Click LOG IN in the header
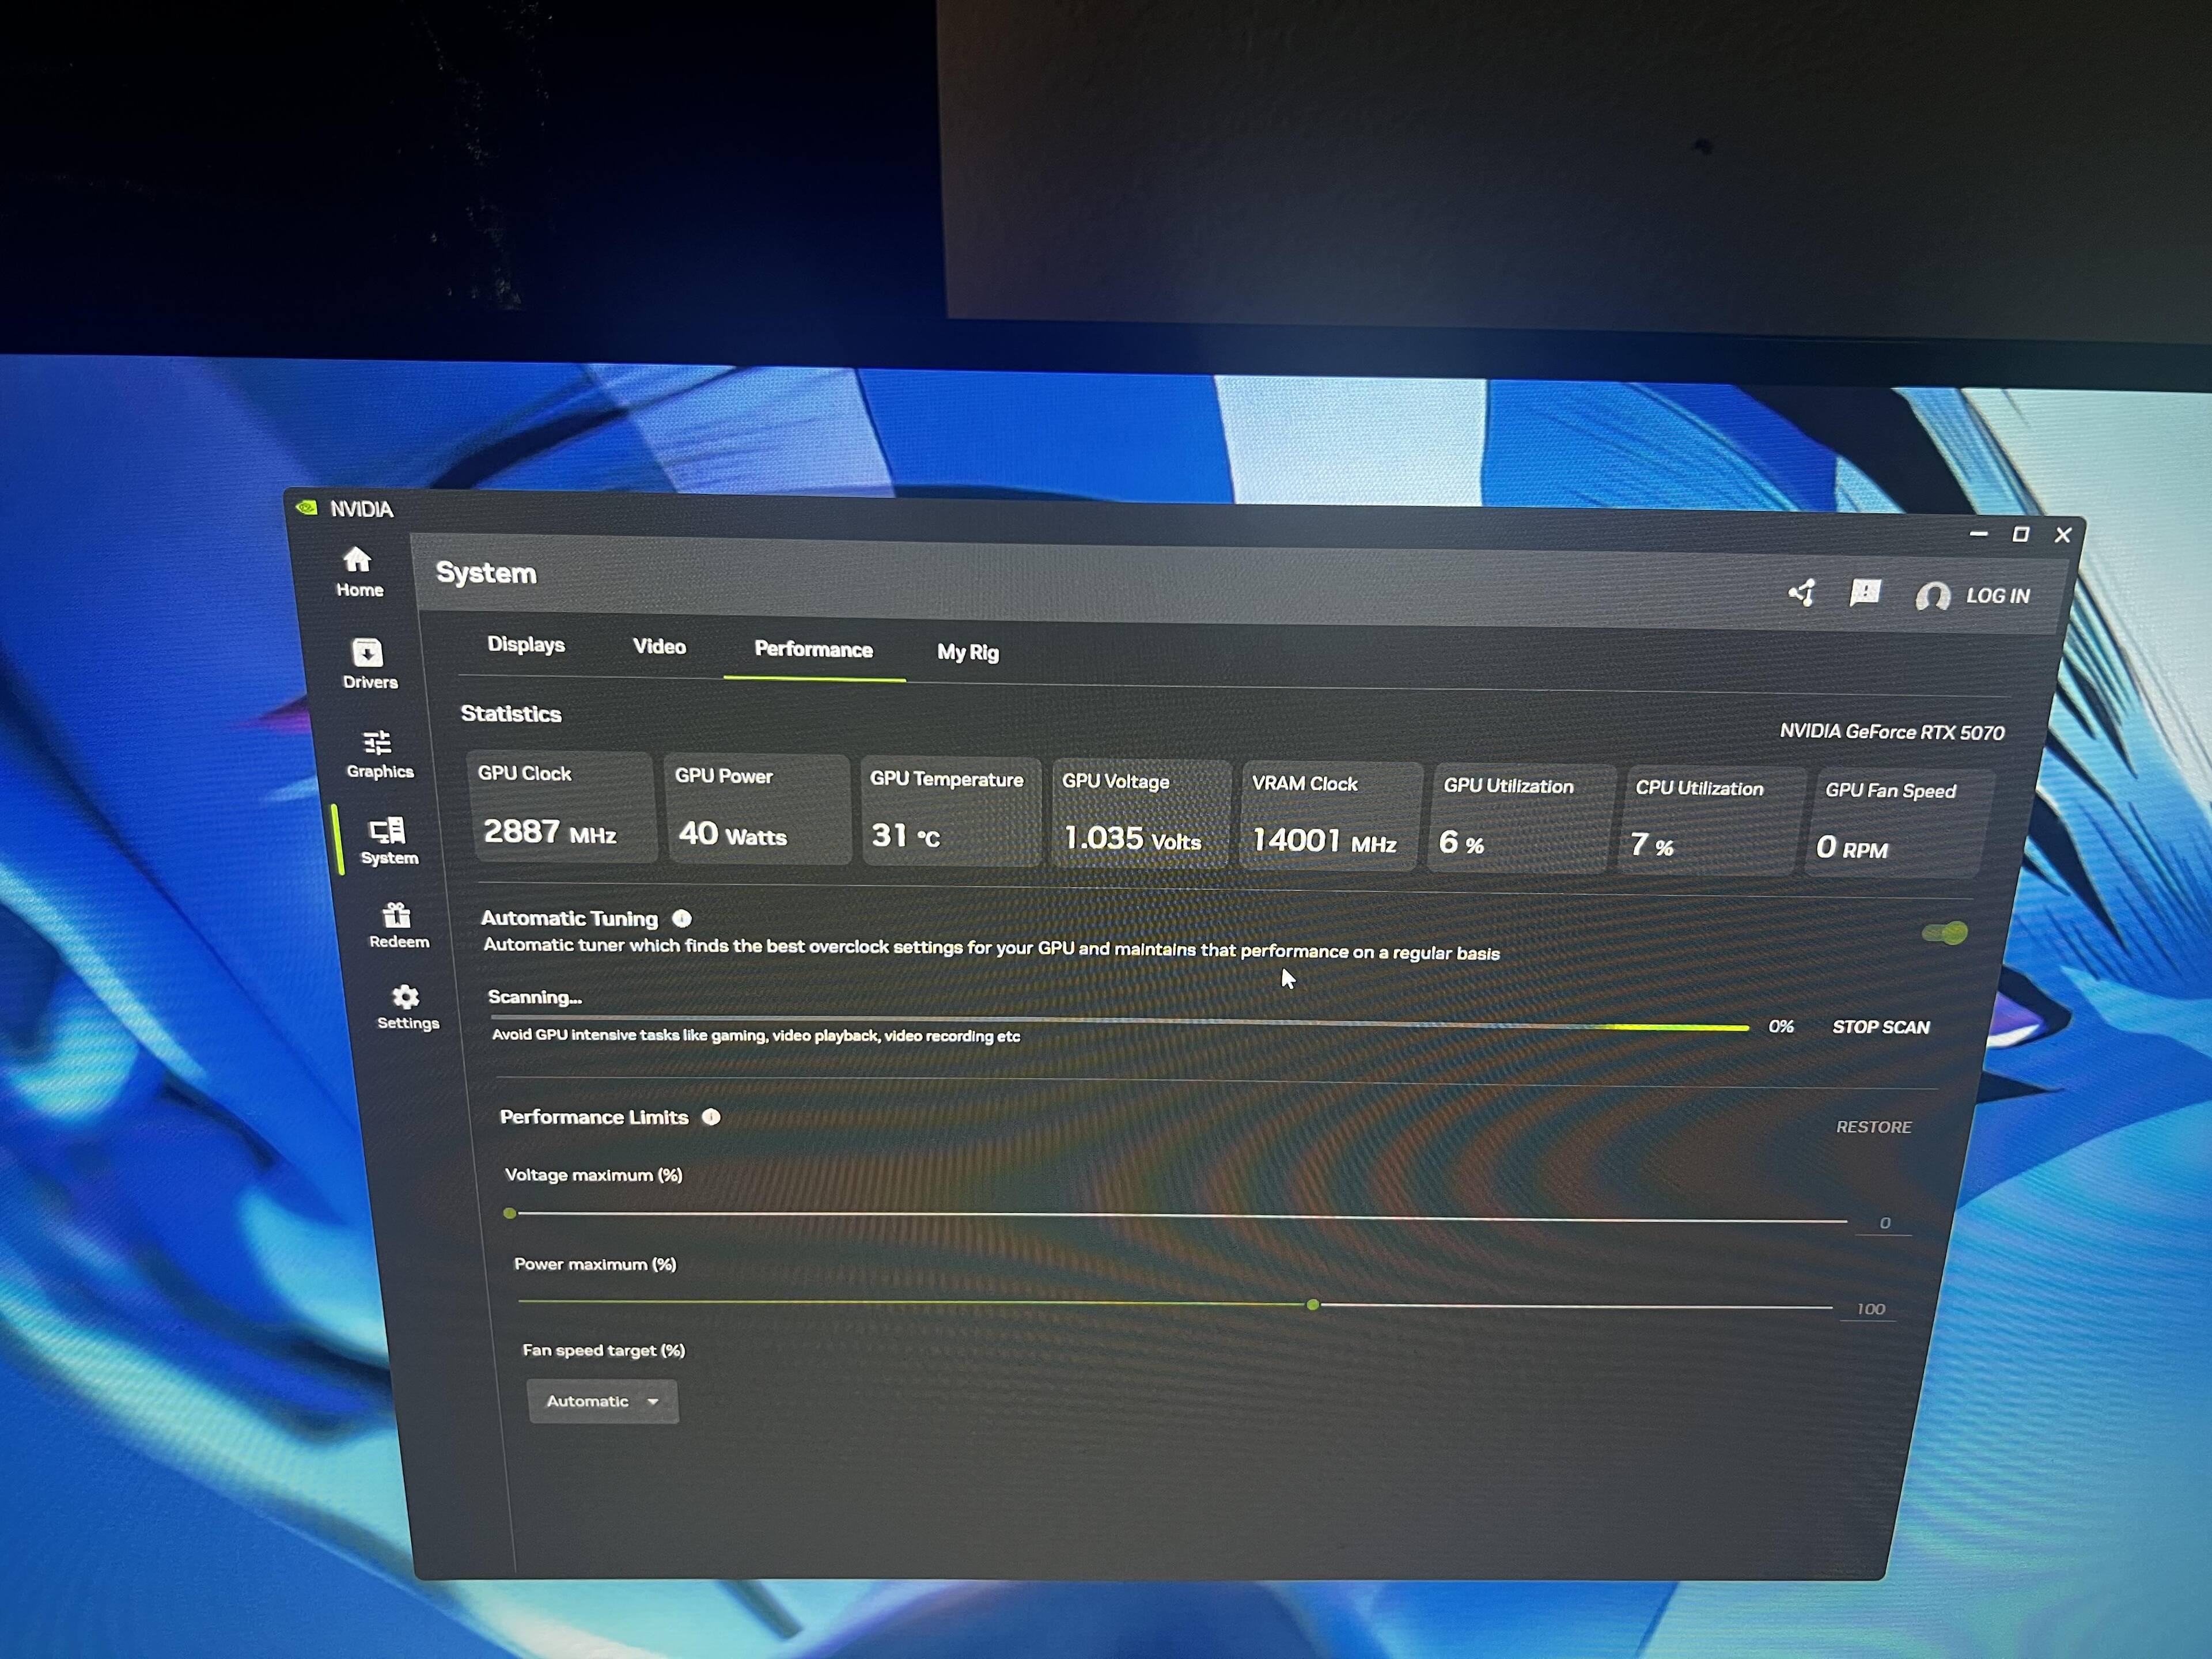2212x1659 pixels. point(1996,596)
